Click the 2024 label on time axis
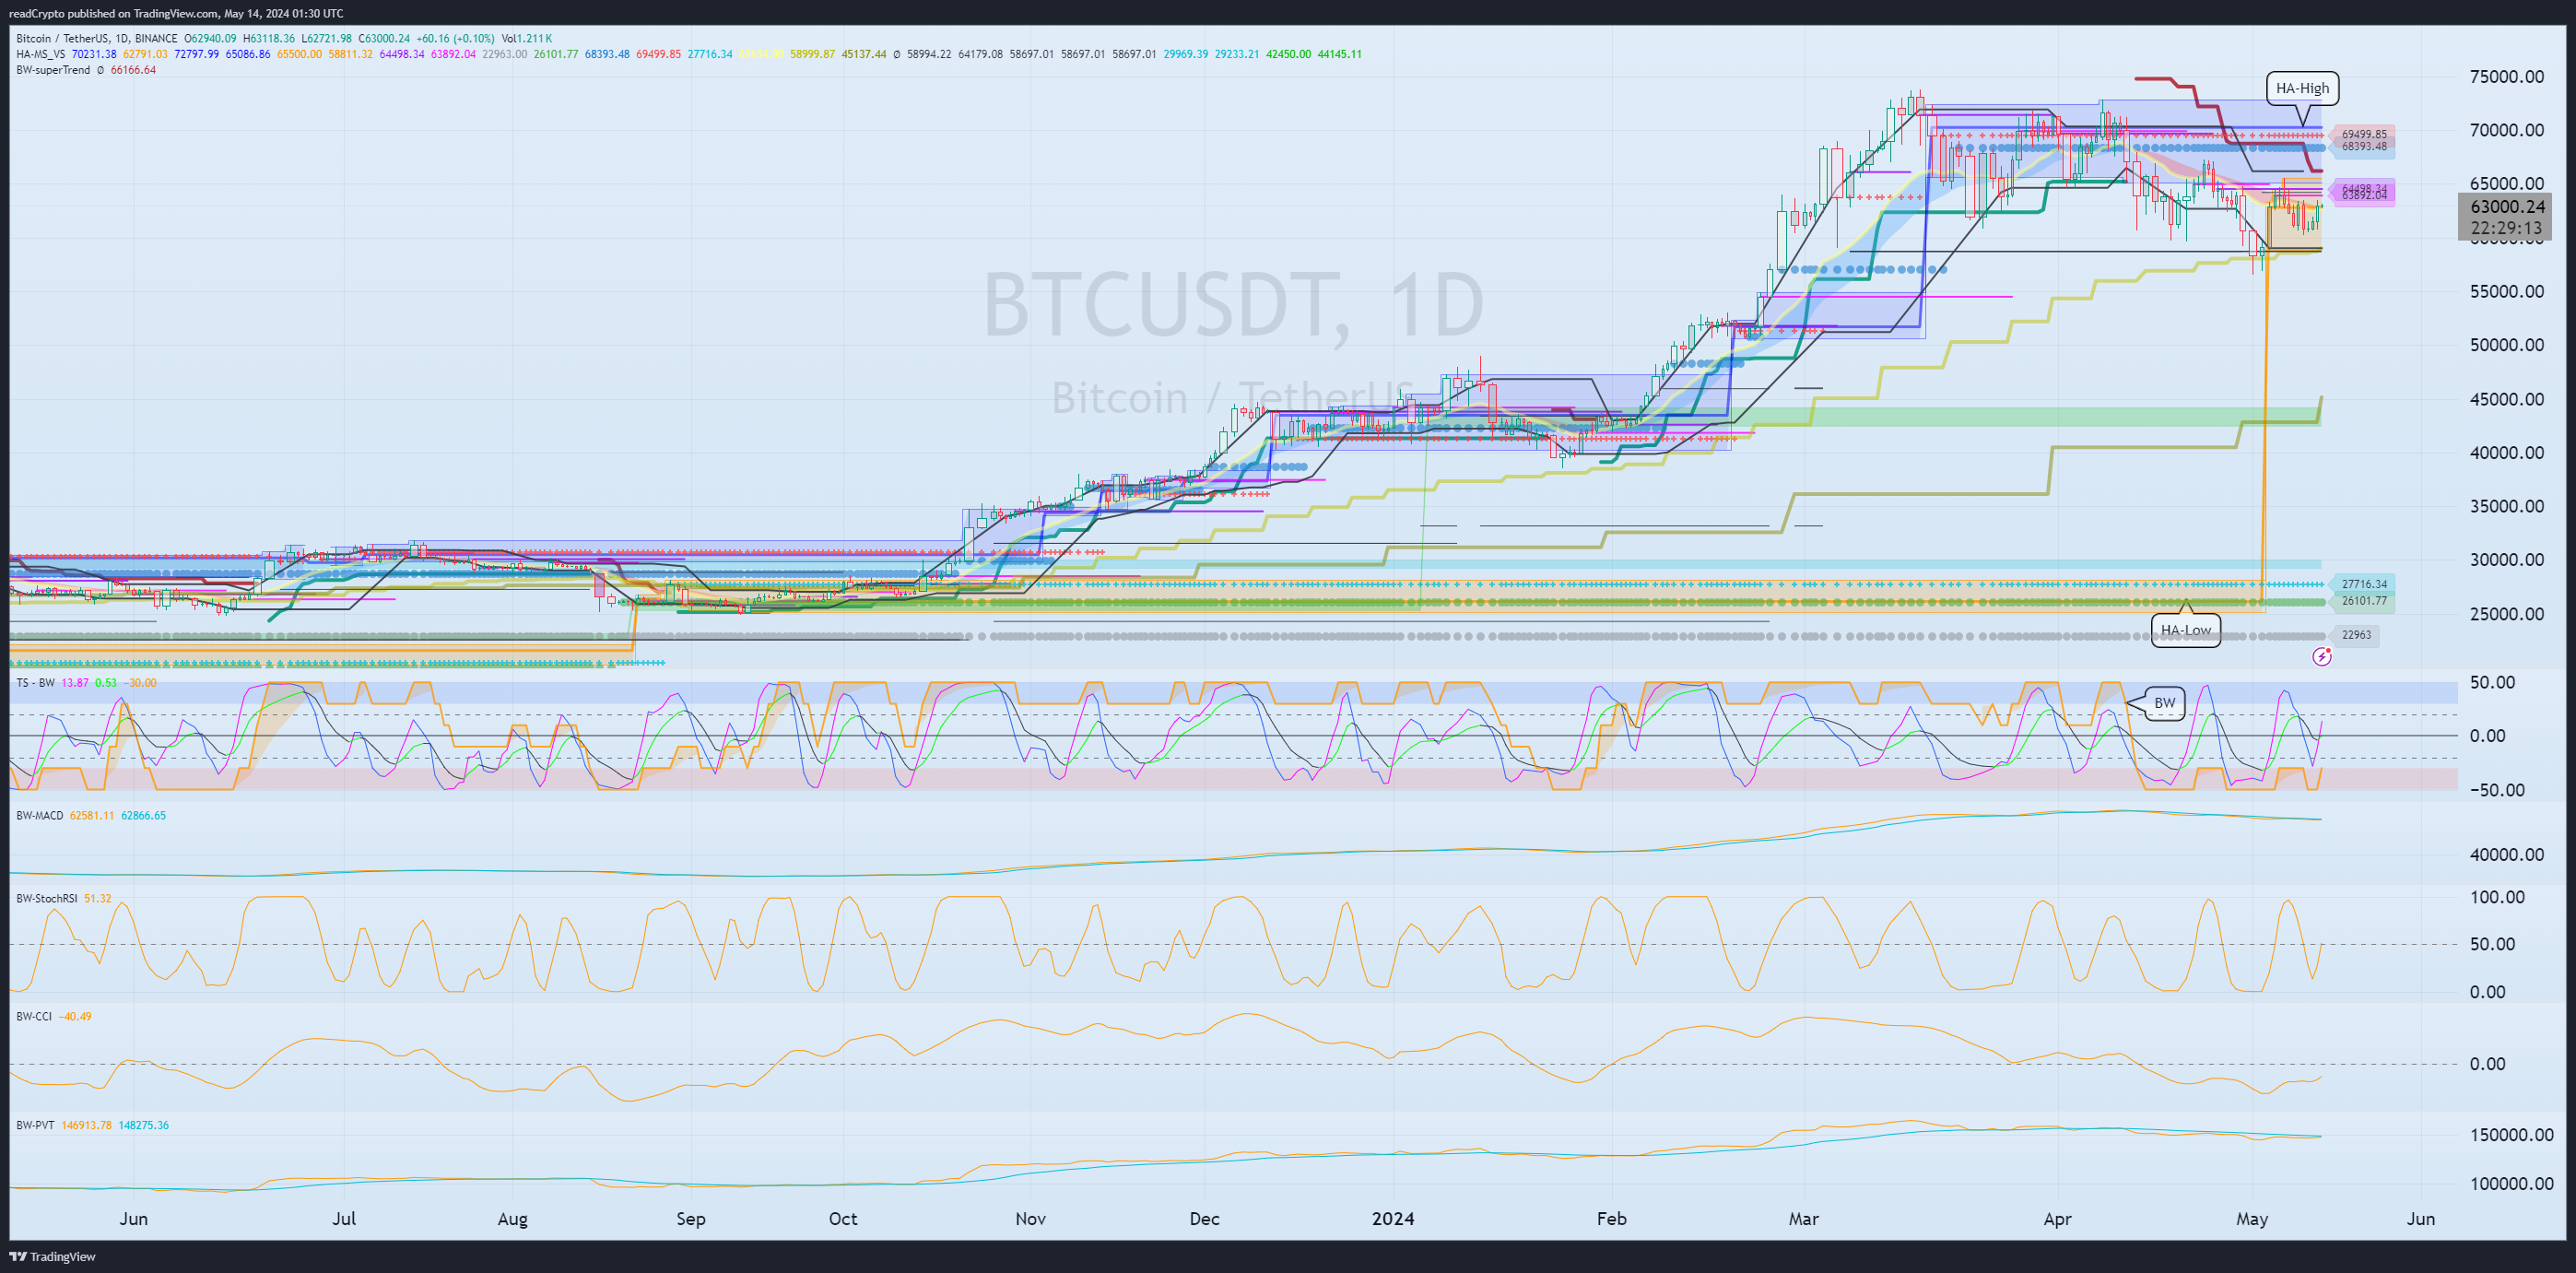This screenshot has width=2576, height=1273. [x=1393, y=1219]
